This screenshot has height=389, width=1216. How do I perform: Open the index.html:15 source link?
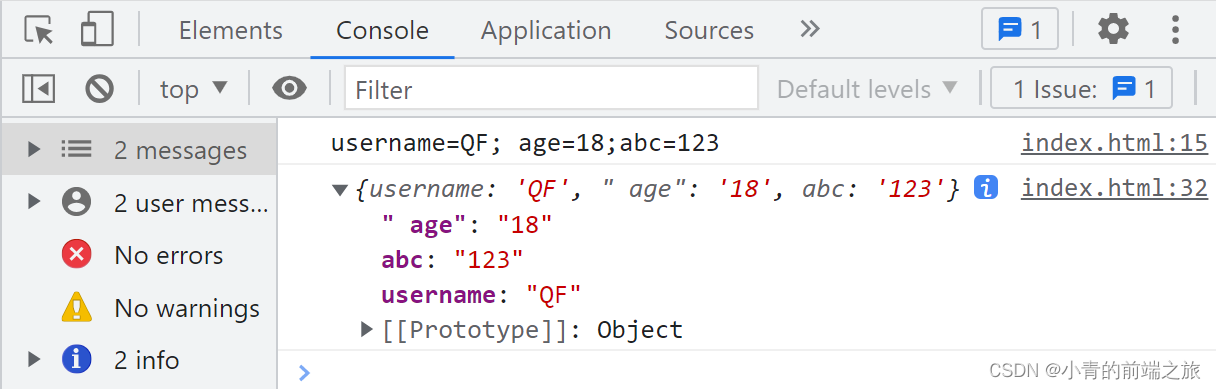[x=1114, y=143]
